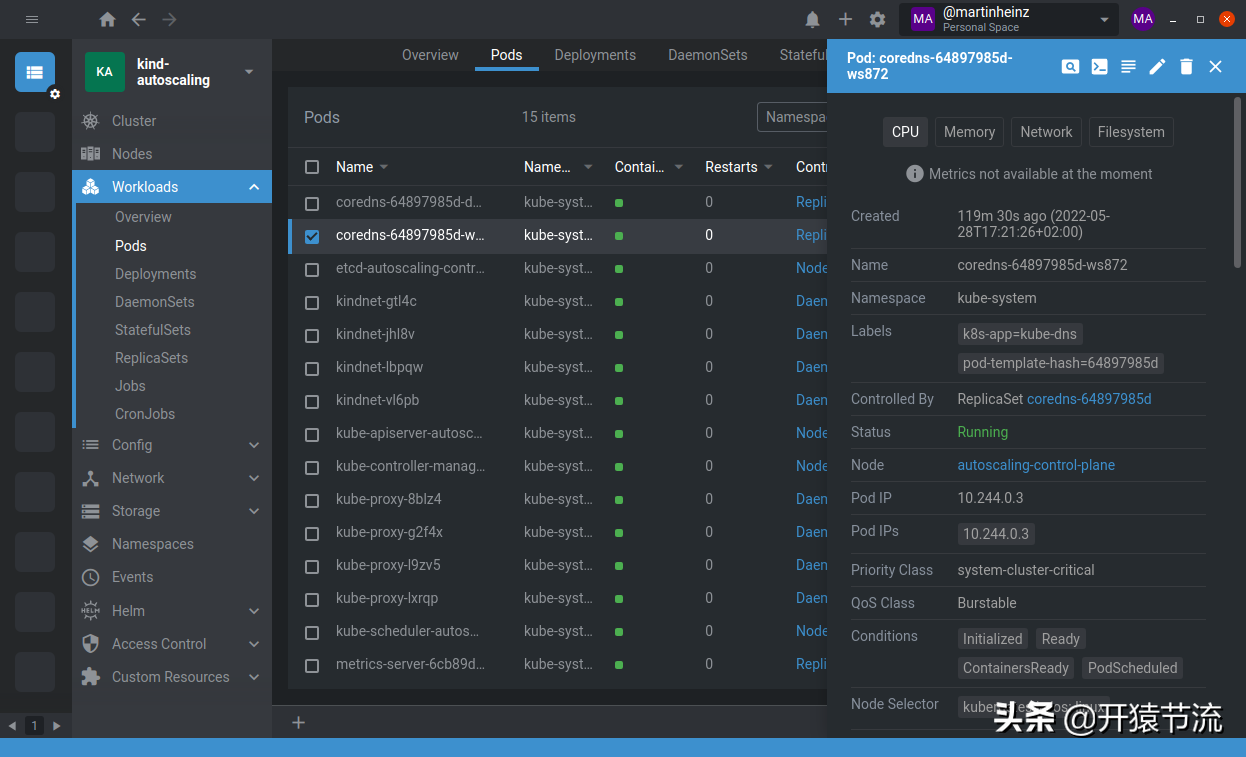
Task: Delete pod using trash icon
Action: tap(1186, 67)
